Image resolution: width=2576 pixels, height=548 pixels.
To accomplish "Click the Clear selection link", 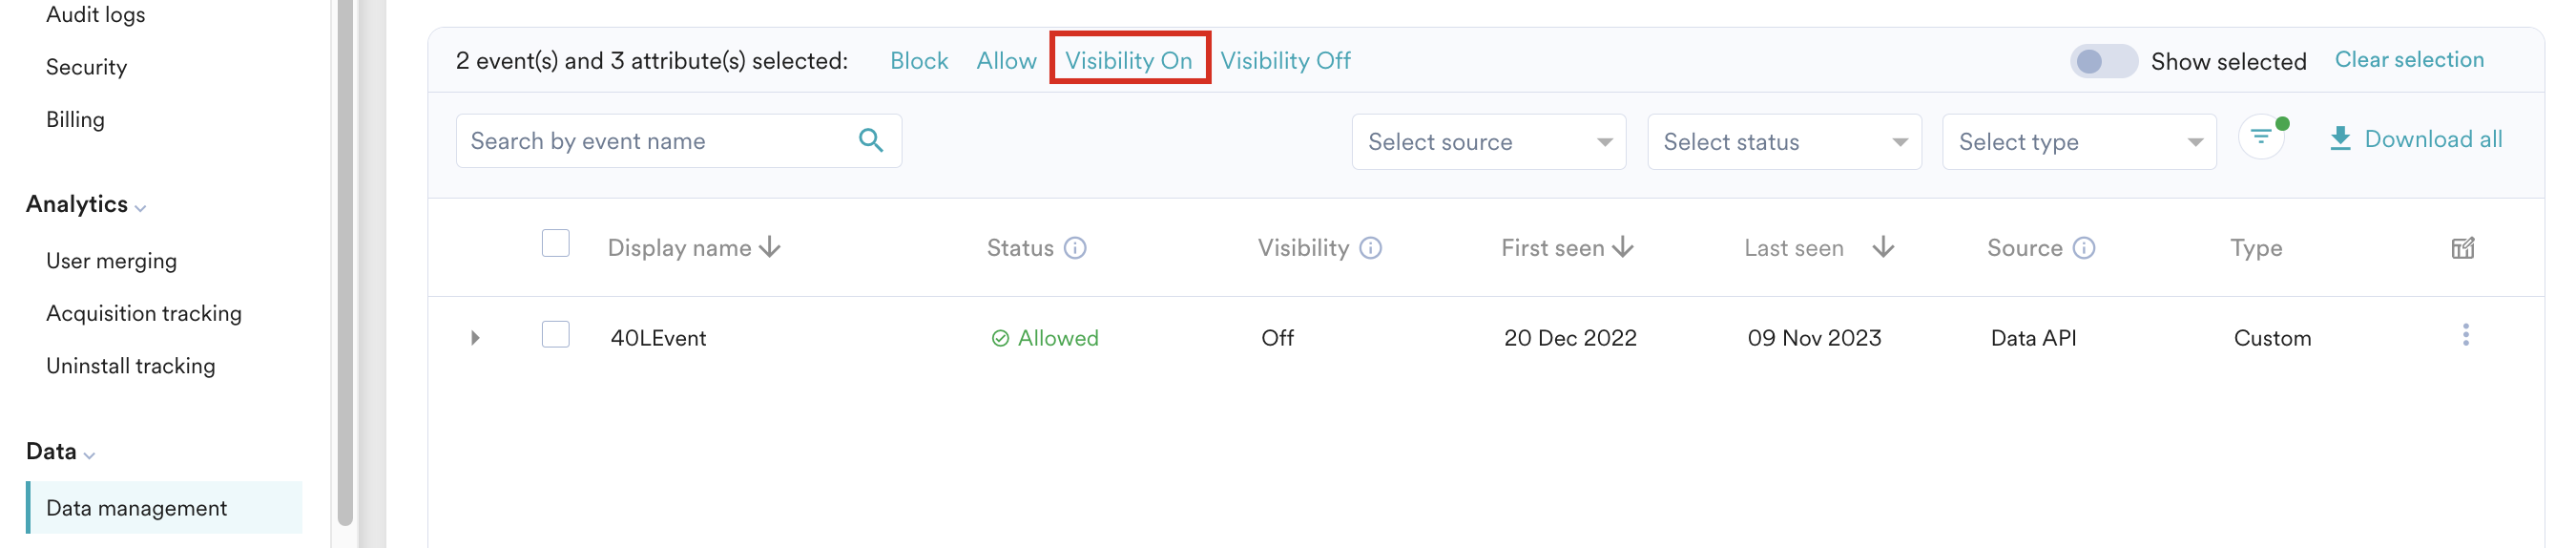I will point(2408,60).
